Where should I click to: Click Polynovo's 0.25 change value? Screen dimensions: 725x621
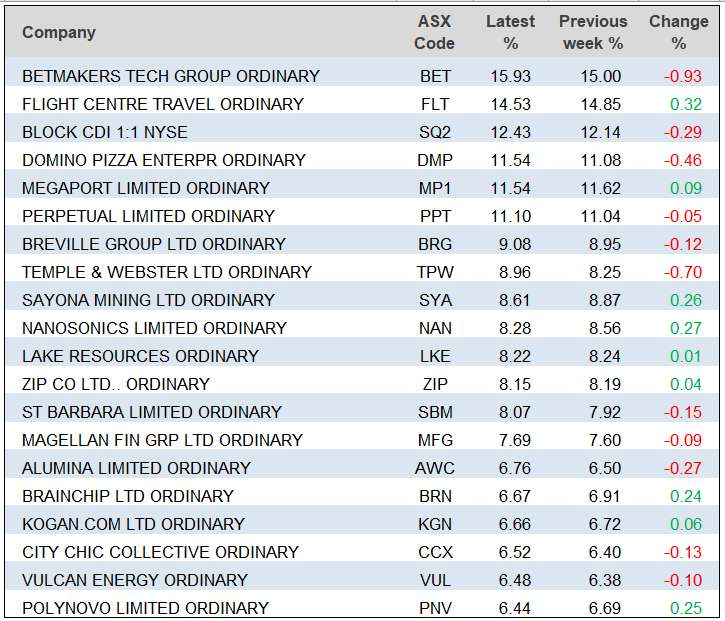click(687, 608)
